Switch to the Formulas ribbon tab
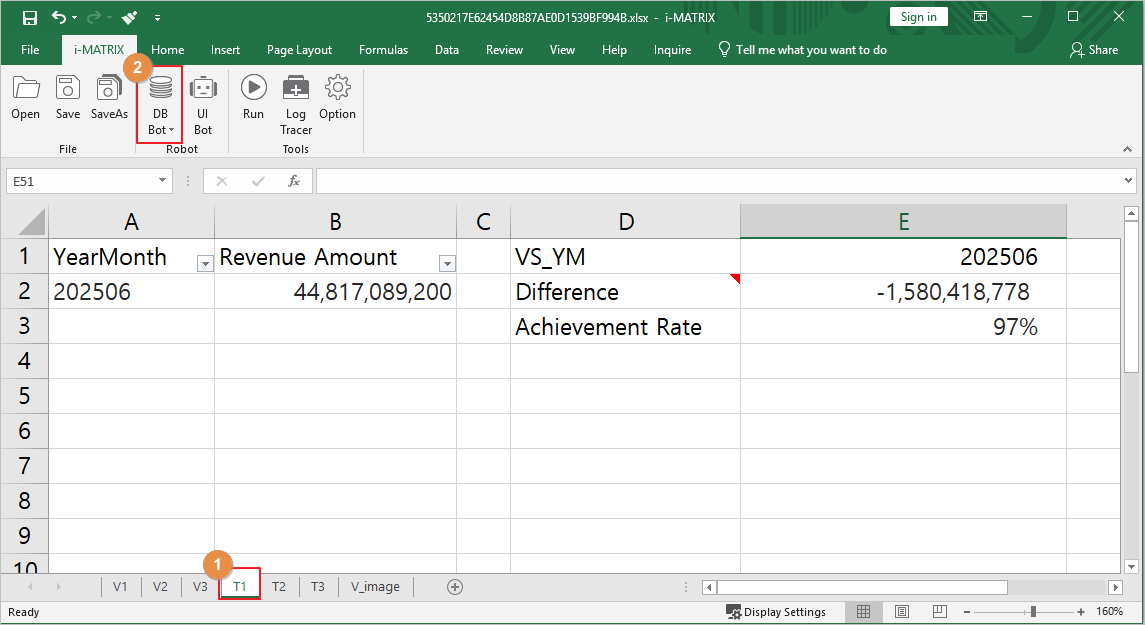This screenshot has width=1145, height=625. 383,50
